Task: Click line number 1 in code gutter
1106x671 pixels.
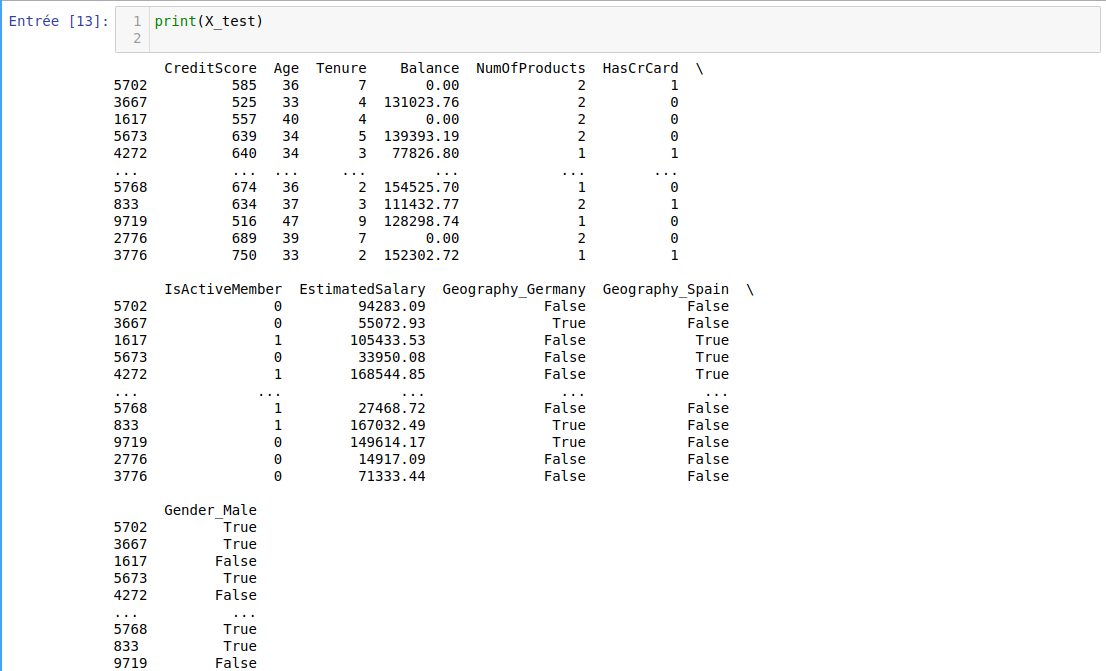Action: (137, 21)
